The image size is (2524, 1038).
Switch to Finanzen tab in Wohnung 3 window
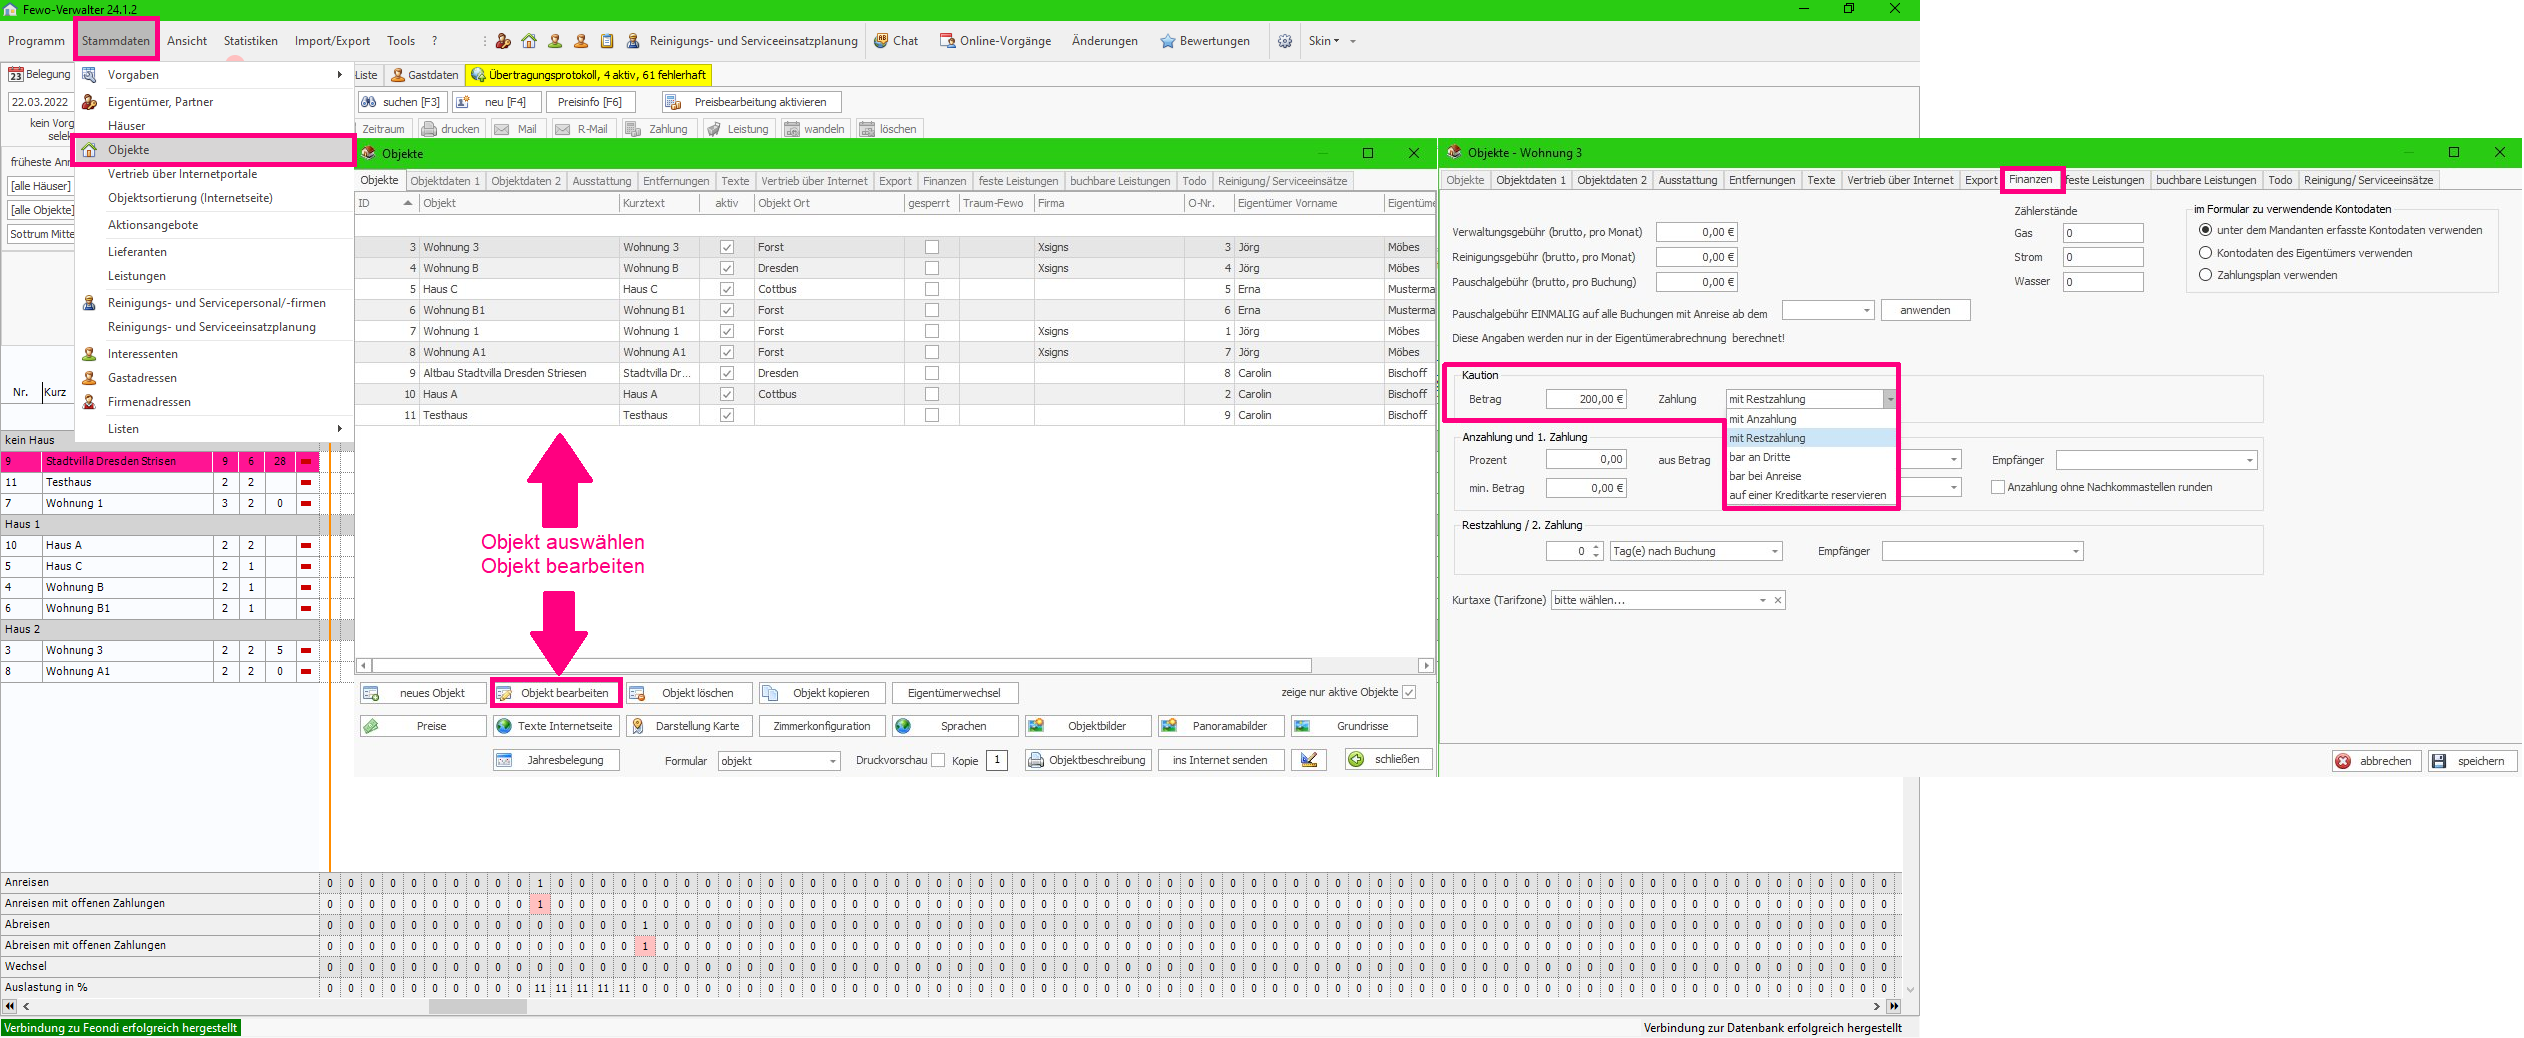click(x=2030, y=180)
